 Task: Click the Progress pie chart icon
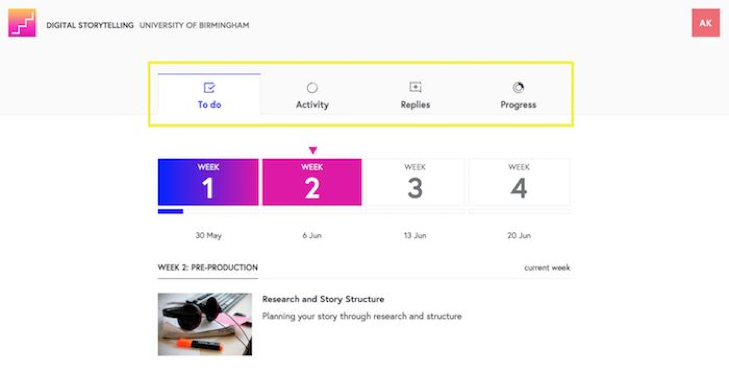point(518,87)
